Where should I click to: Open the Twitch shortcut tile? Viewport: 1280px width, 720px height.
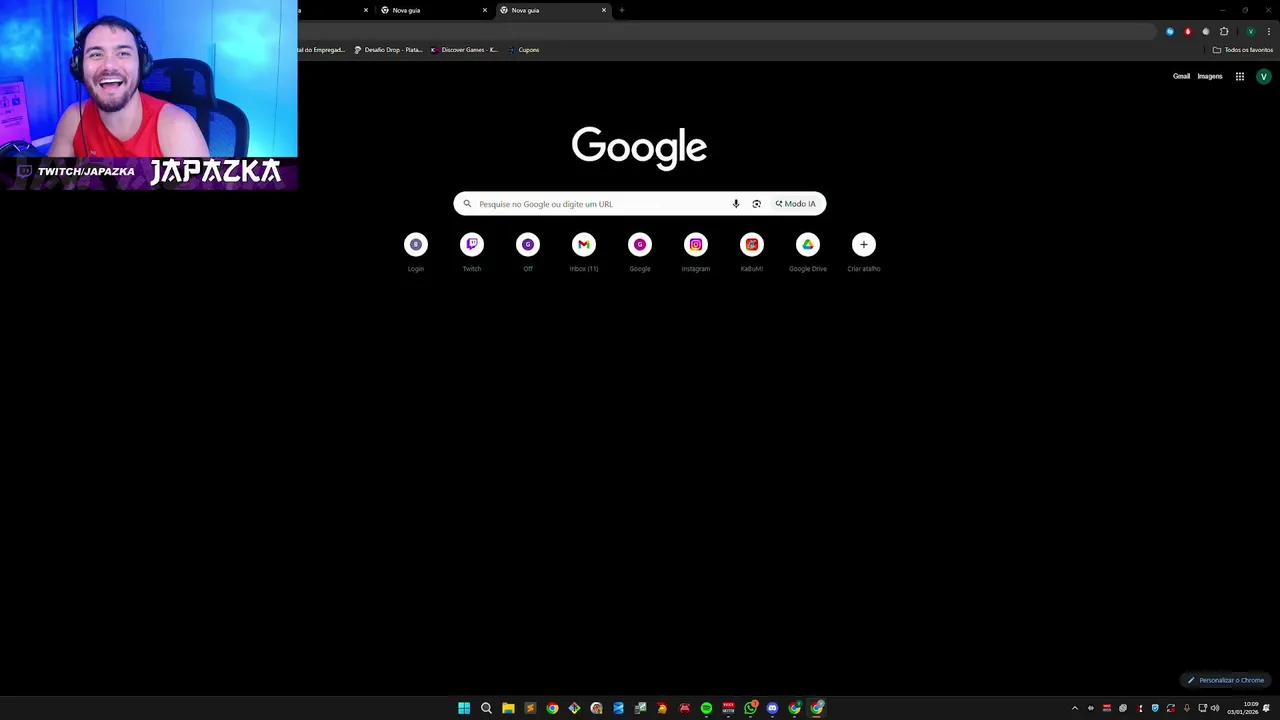[472, 252]
